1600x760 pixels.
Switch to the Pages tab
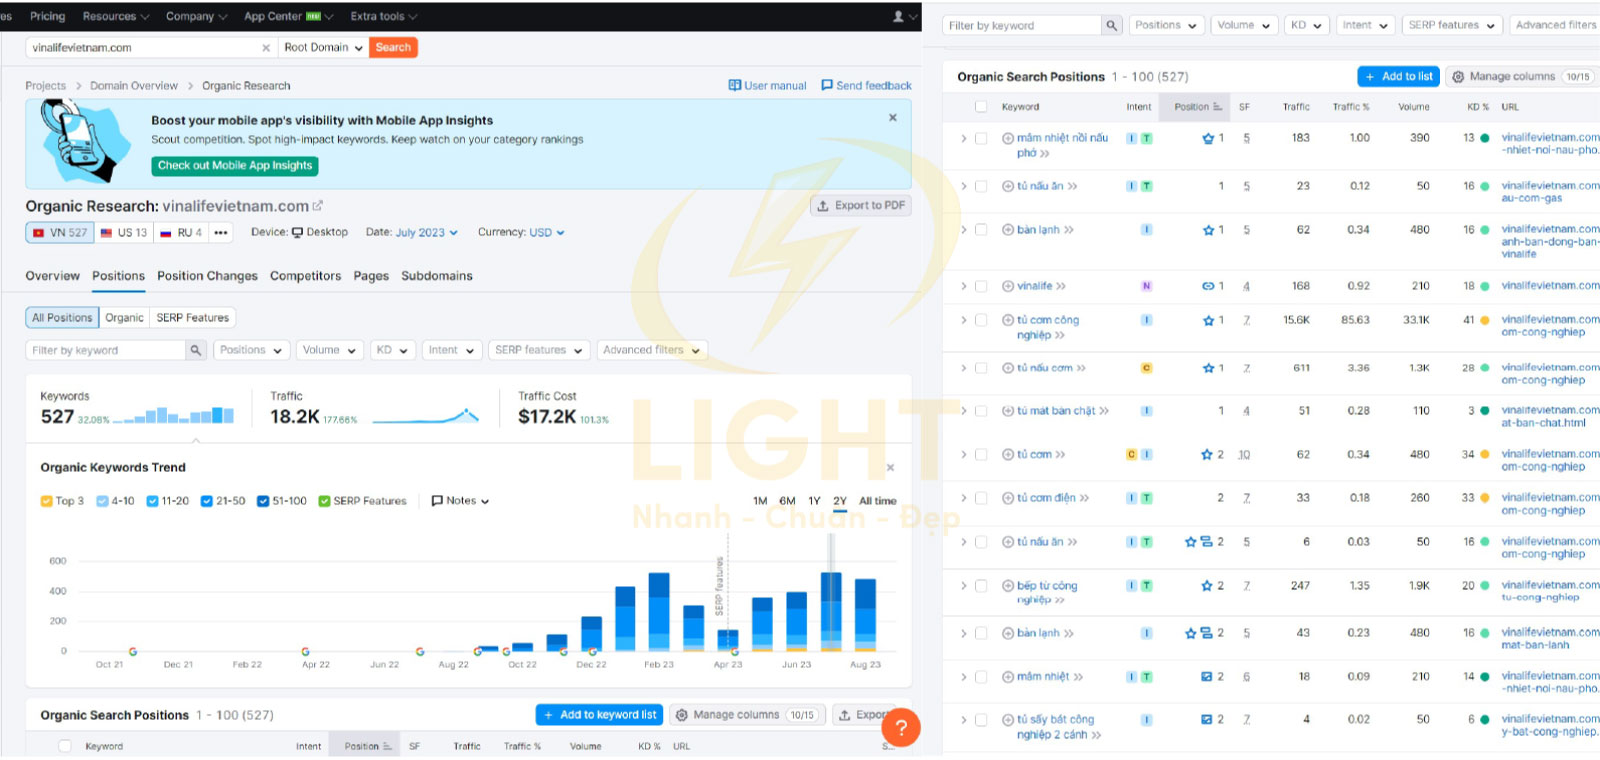click(371, 276)
